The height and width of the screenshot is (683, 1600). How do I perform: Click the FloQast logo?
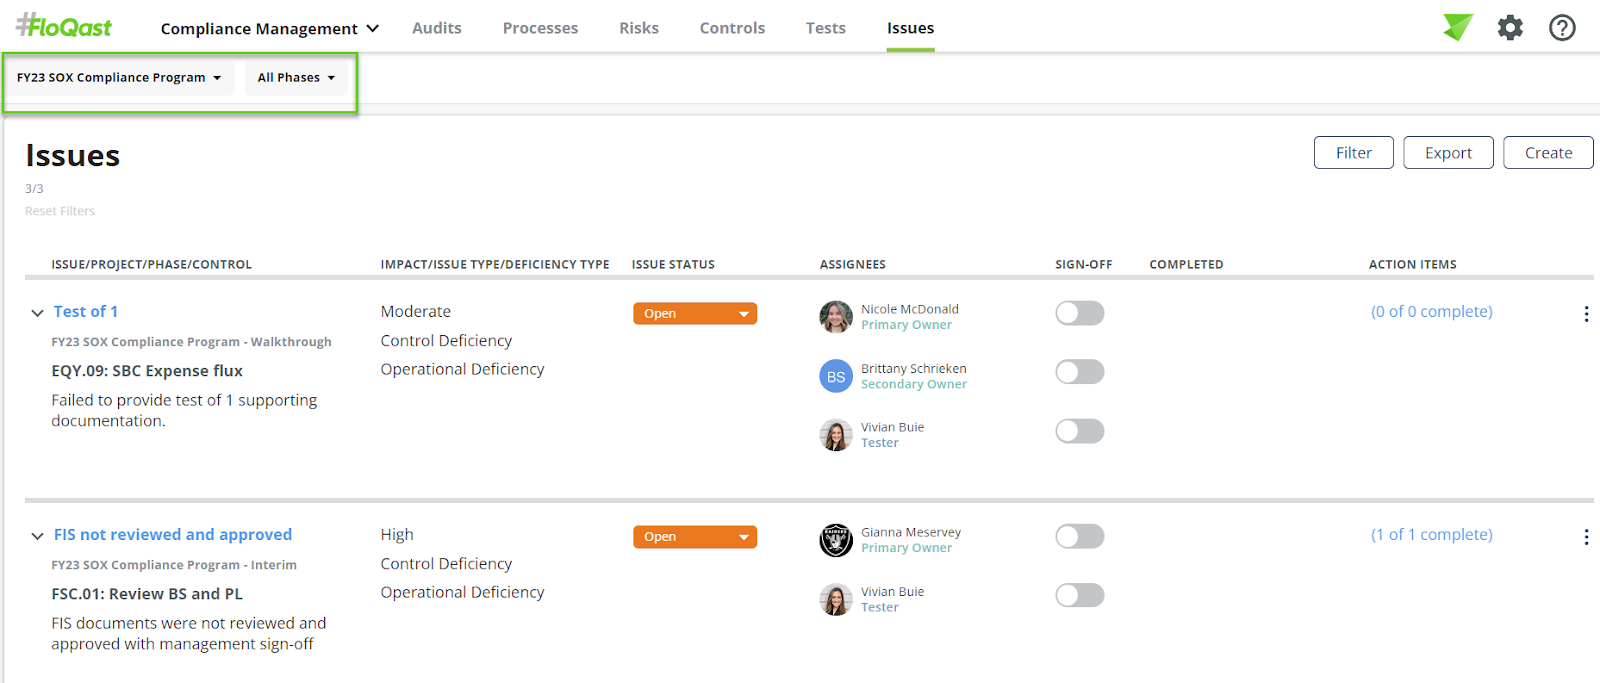point(64,27)
